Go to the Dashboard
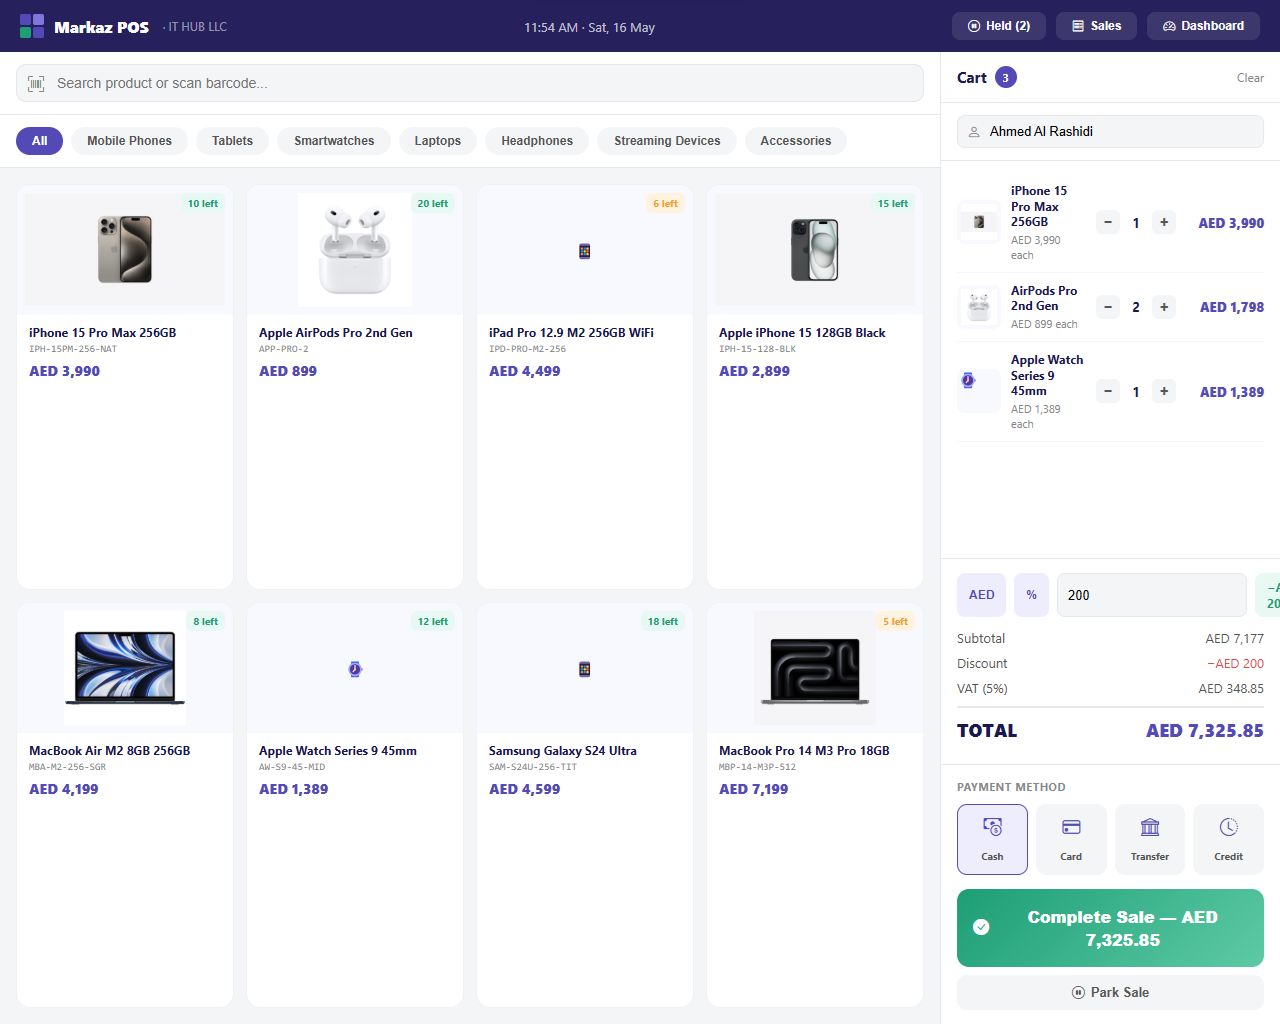This screenshot has width=1280, height=1024. click(1203, 26)
